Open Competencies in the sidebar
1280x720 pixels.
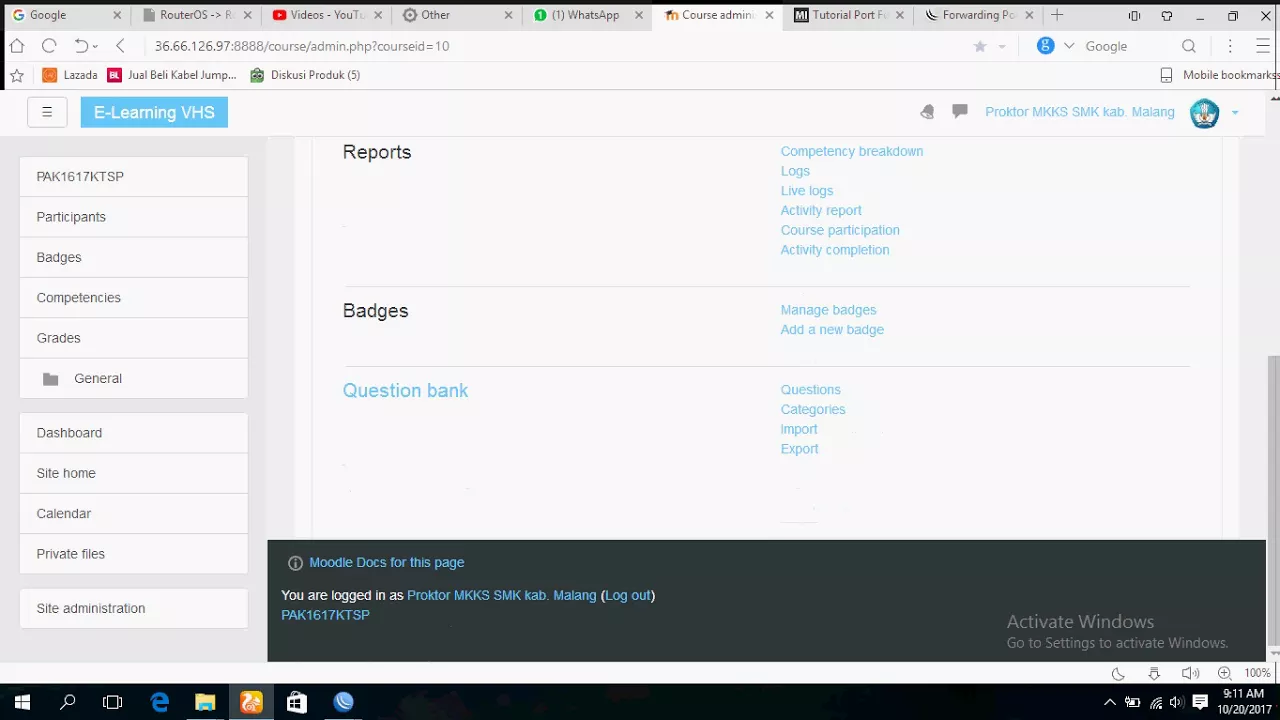click(134, 298)
